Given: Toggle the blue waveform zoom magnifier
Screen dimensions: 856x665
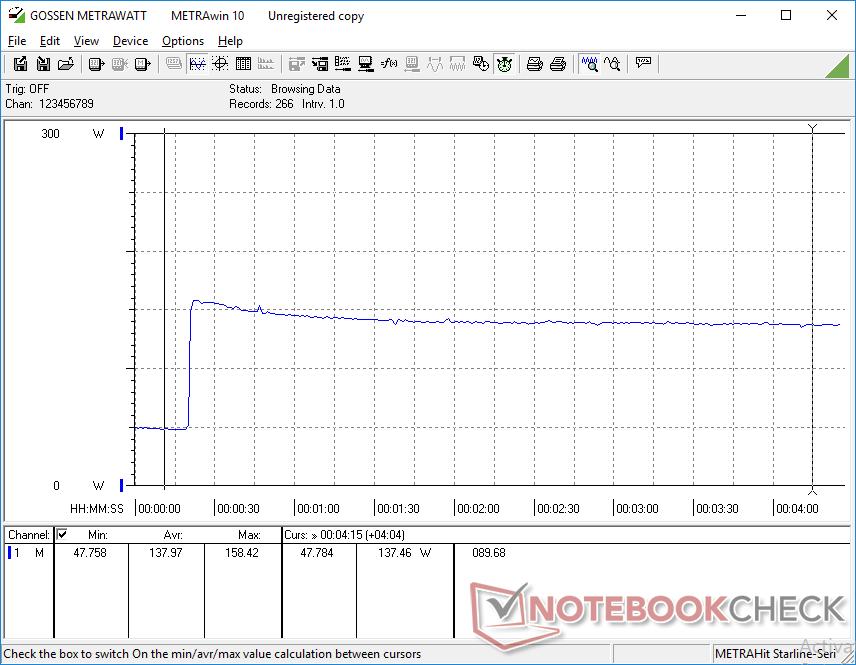Looking at the screenshot, I should pos(589,64).
